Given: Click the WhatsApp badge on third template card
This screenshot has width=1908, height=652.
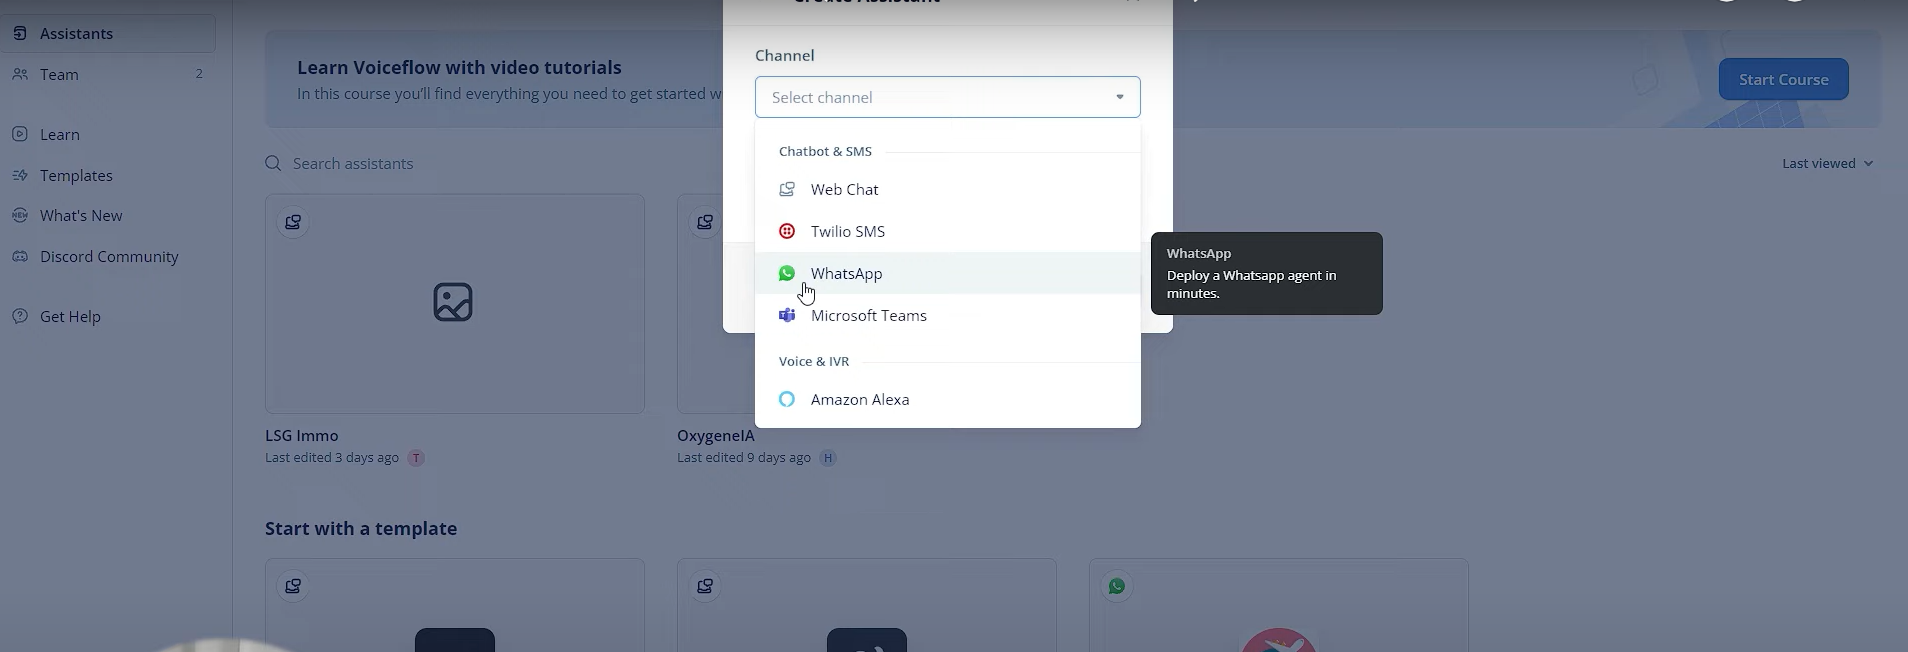Looking at the screenshot, I should click(1117, 586).
